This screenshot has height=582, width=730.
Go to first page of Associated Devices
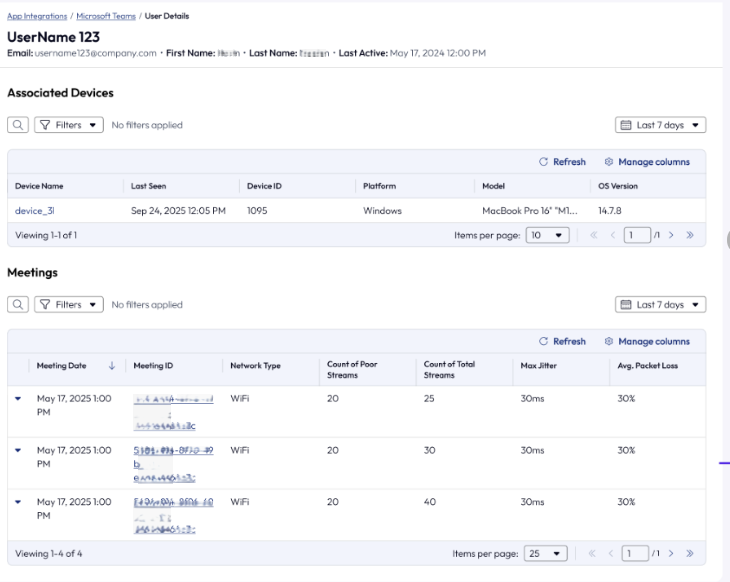click(x=594, y=235)
